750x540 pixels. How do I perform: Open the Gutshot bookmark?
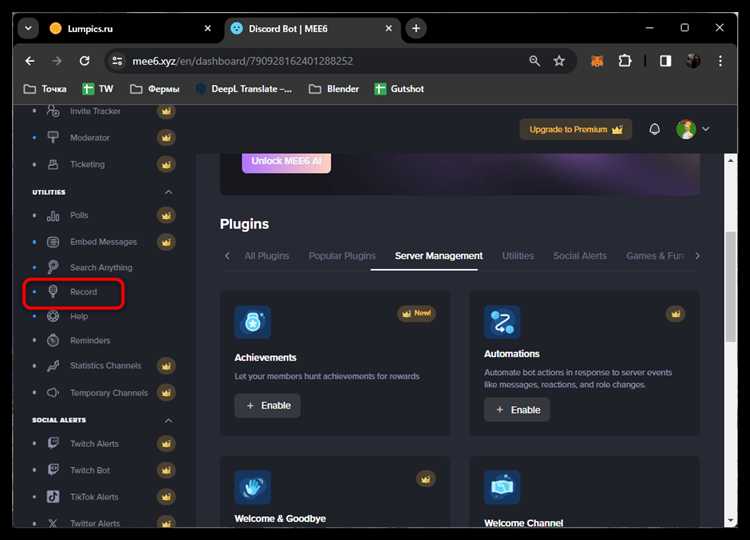point(399,89)
